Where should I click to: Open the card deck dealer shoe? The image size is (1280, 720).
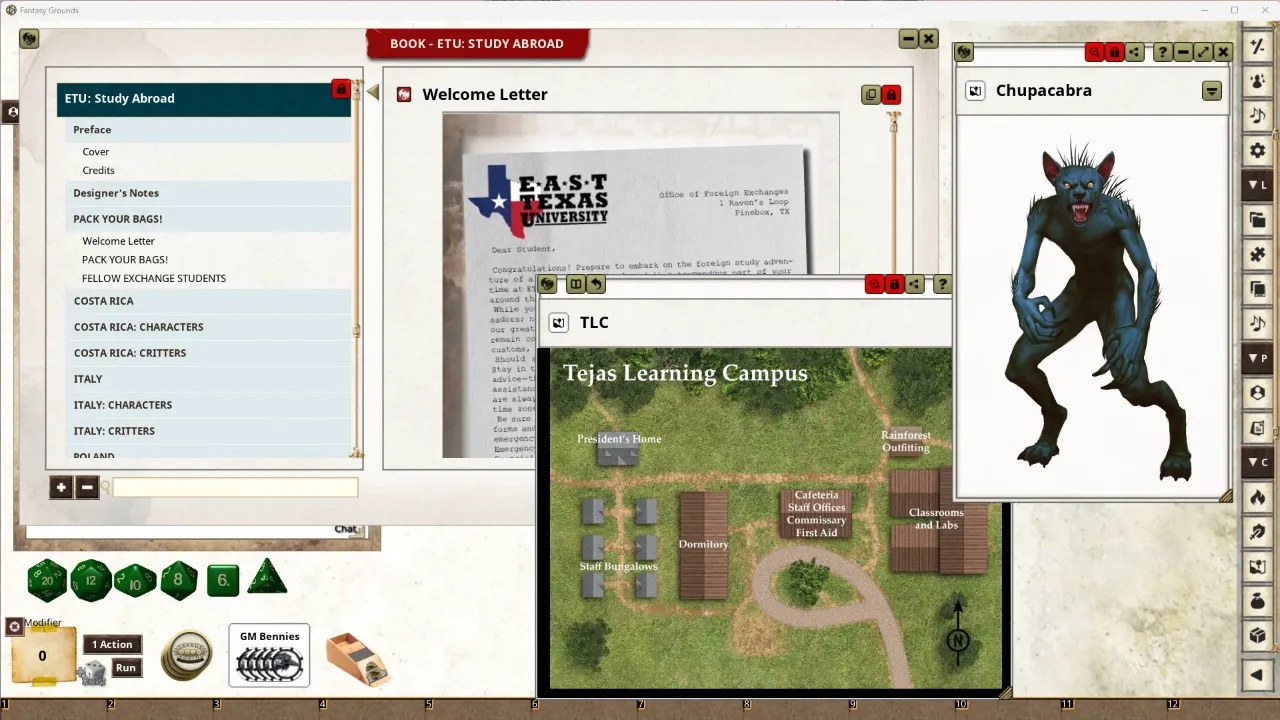[x=358, y=659]
